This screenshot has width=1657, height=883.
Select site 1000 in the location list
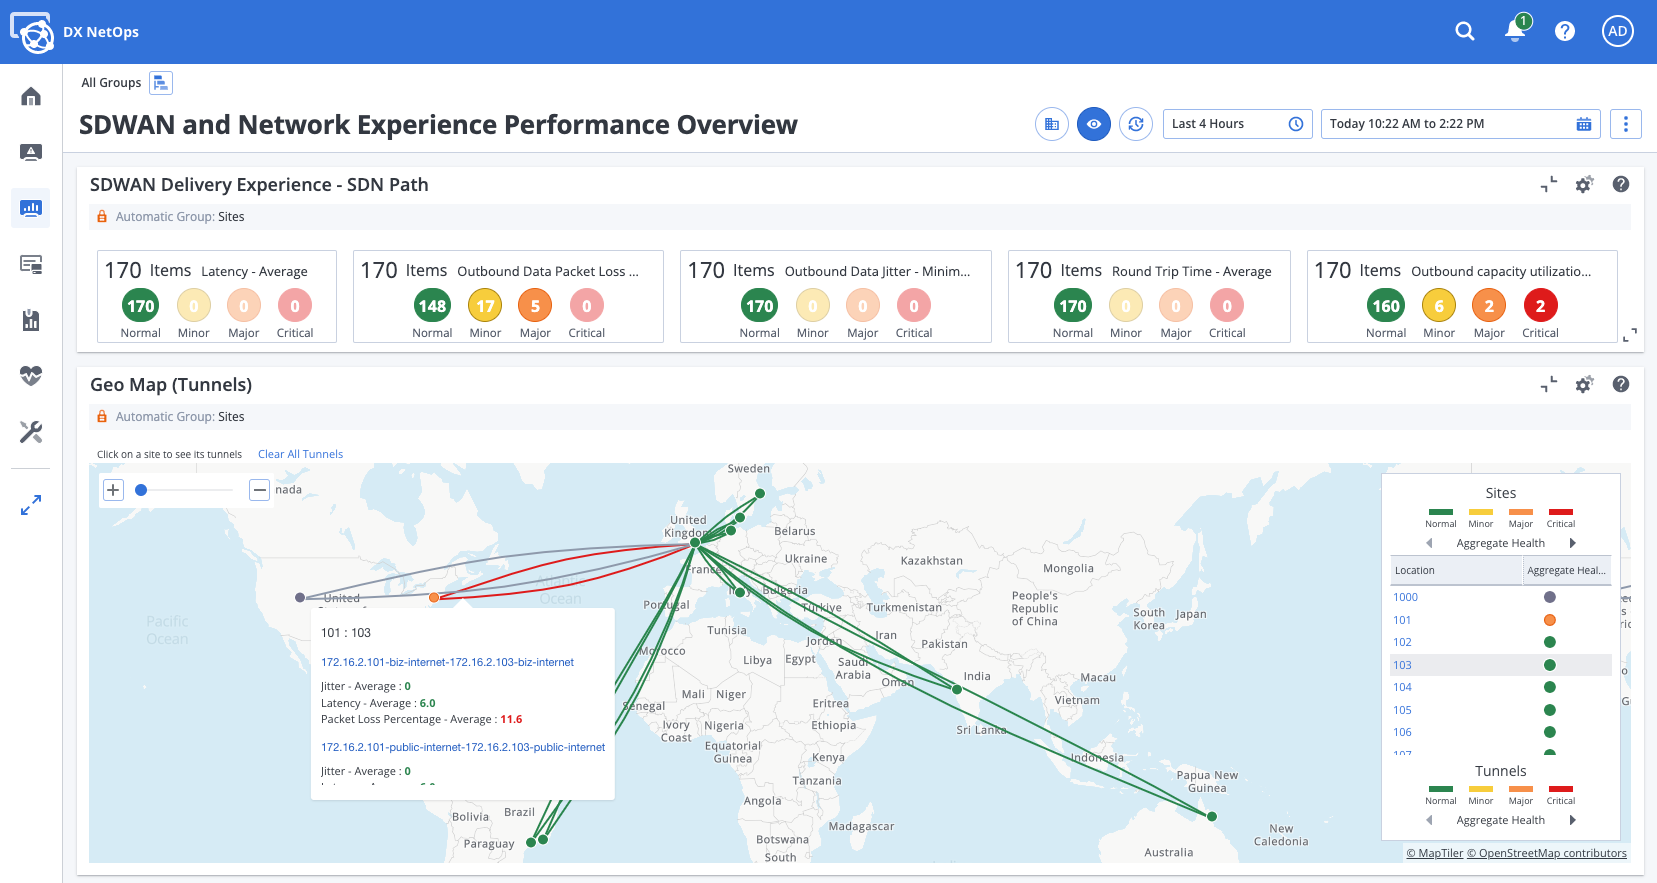pyautogui.click(x=1405, y=597)
